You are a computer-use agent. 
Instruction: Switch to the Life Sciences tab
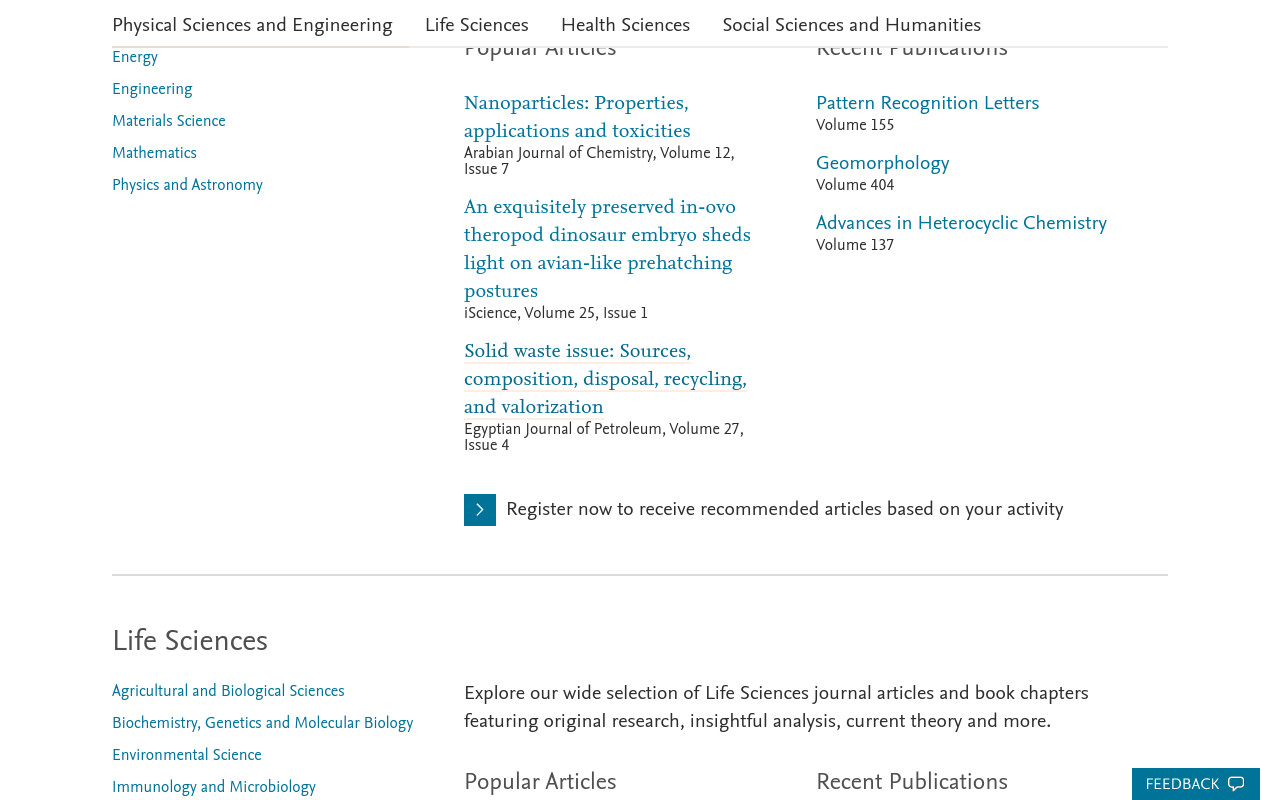(x=476, y=25)
